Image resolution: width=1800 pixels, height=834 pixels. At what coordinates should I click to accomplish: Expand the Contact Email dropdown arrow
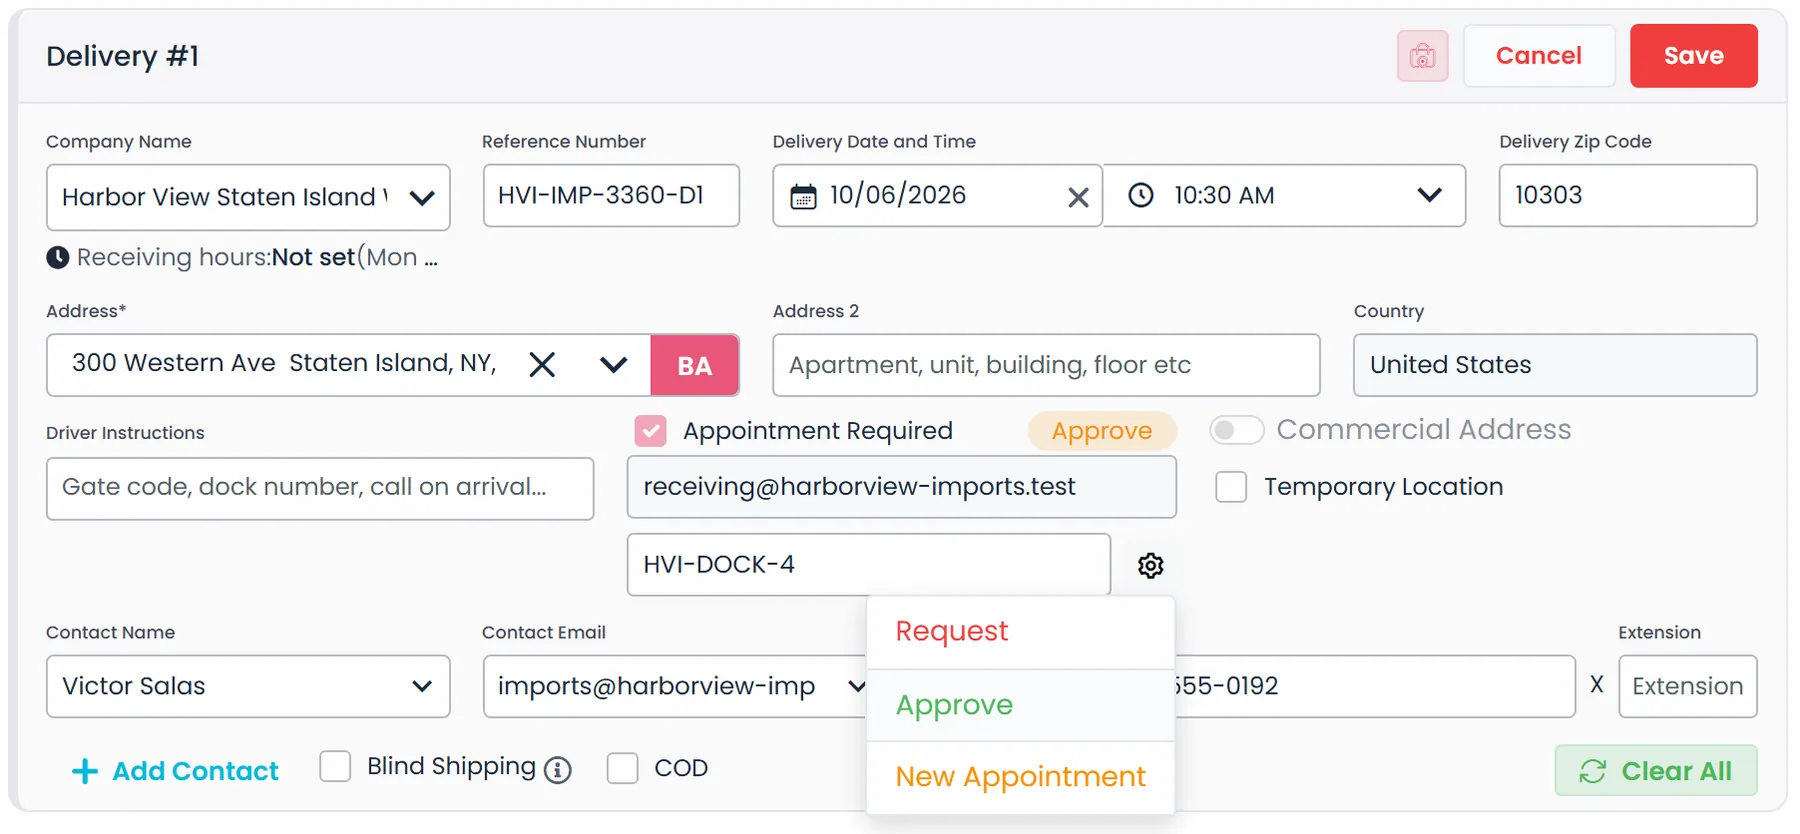tap(856, 686)
